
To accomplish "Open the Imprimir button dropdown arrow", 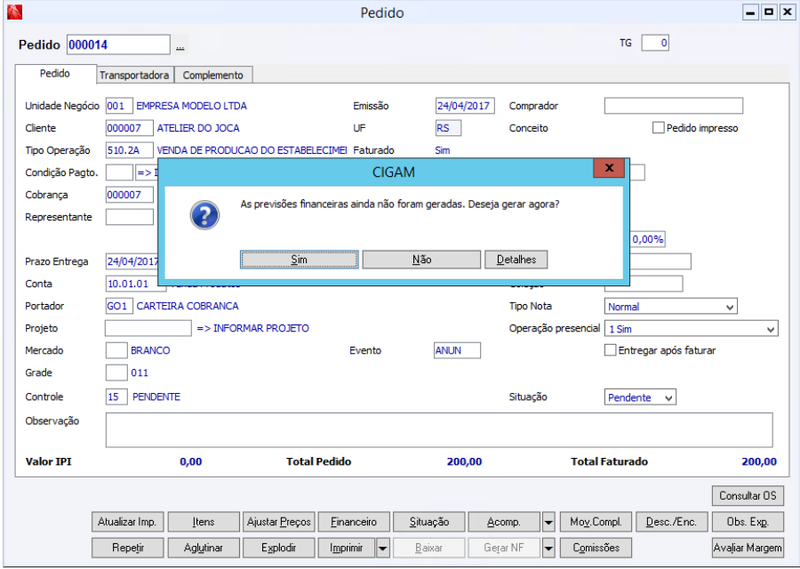I will click(x=383, y=548).
